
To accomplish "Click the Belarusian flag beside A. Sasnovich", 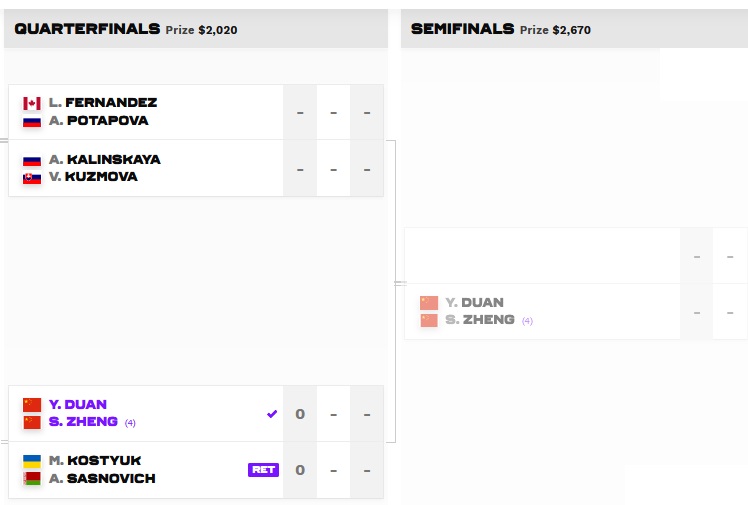I will pyautogui.click(x=32, y=479).
